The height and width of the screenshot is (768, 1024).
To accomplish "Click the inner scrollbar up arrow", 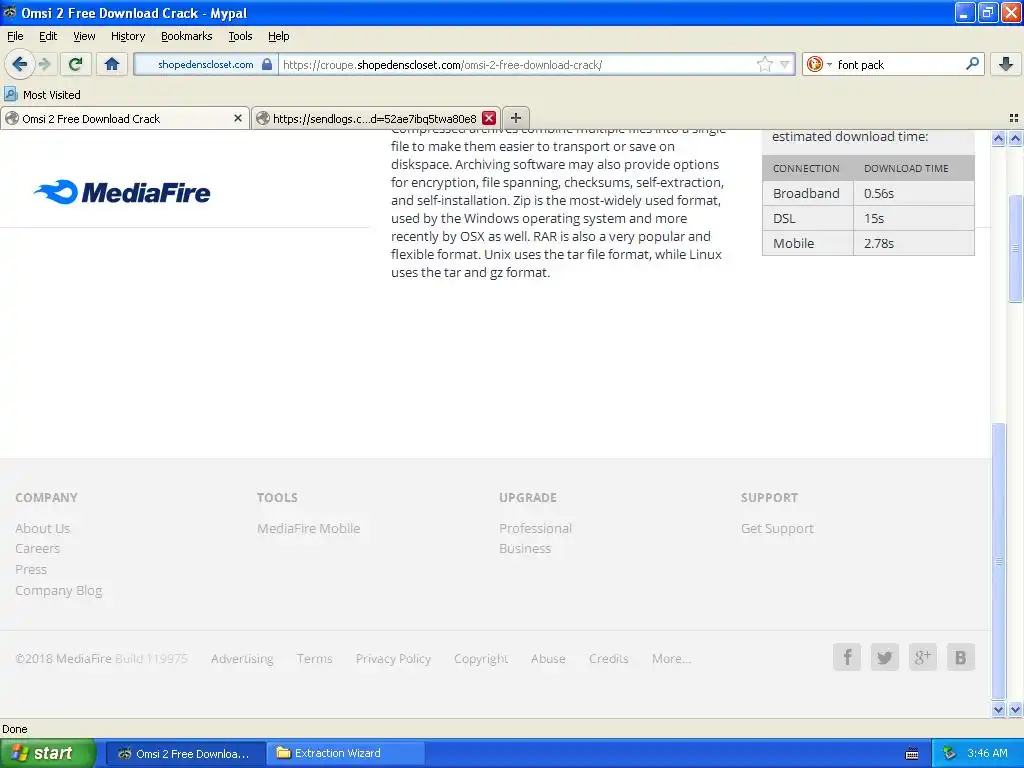I will 998,138.
